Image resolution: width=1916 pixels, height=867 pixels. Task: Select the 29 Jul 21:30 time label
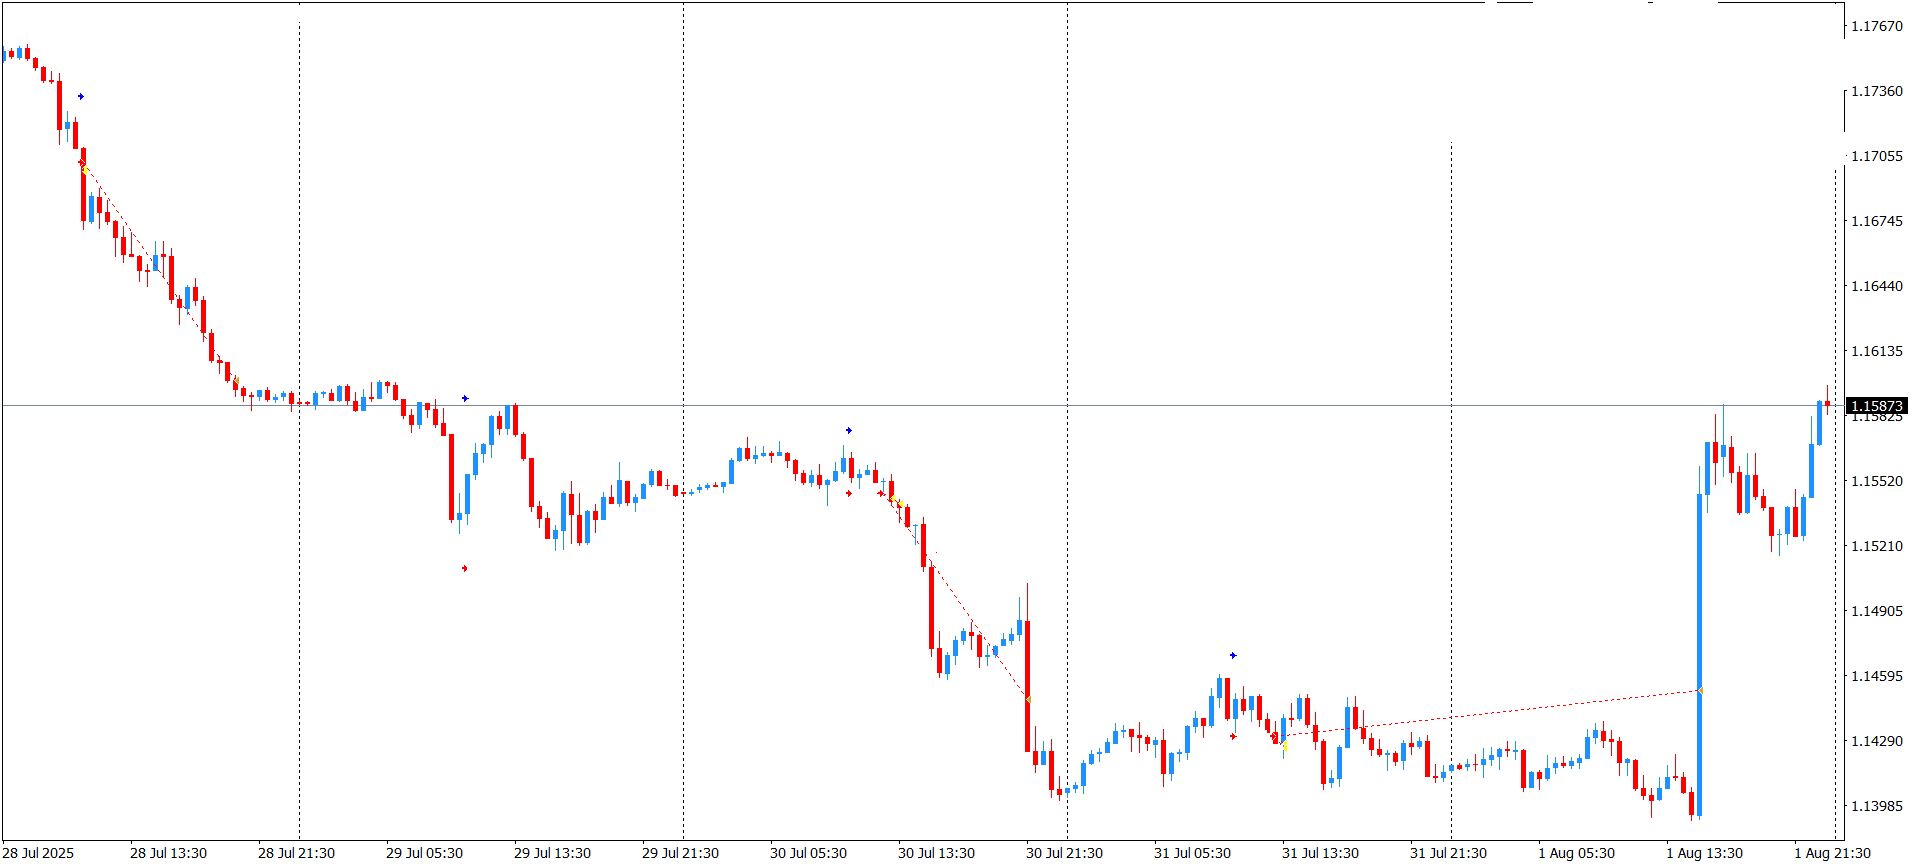[680, 853]
